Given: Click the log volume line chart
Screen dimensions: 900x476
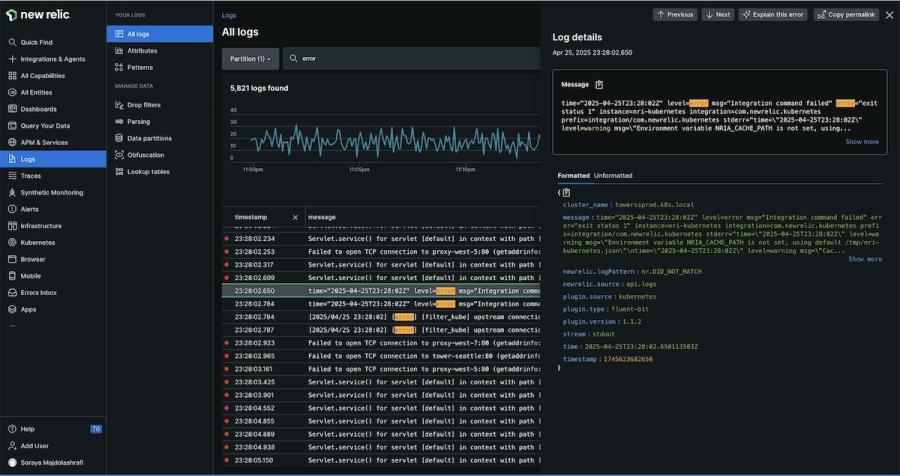Looking at the screenshot, I should coord(395,141).
